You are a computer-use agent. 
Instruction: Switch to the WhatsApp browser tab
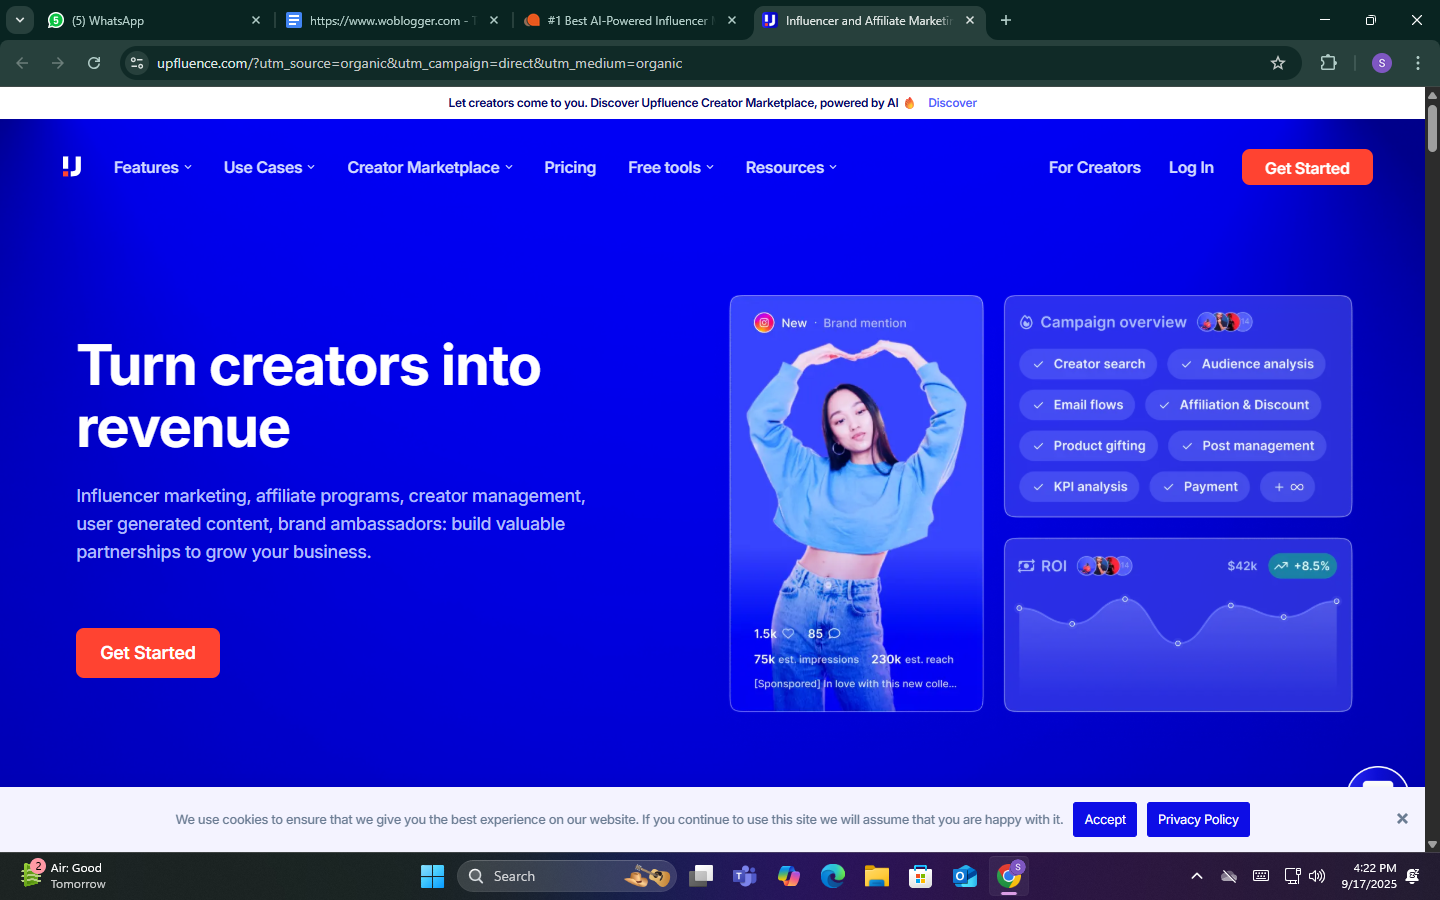150,20
